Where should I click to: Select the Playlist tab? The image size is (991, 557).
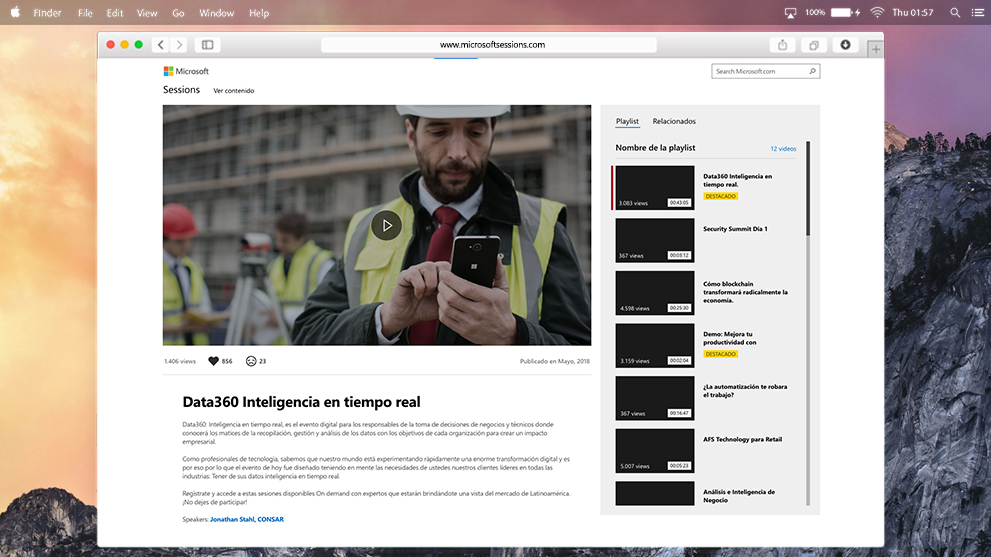[x=627, y=121]
